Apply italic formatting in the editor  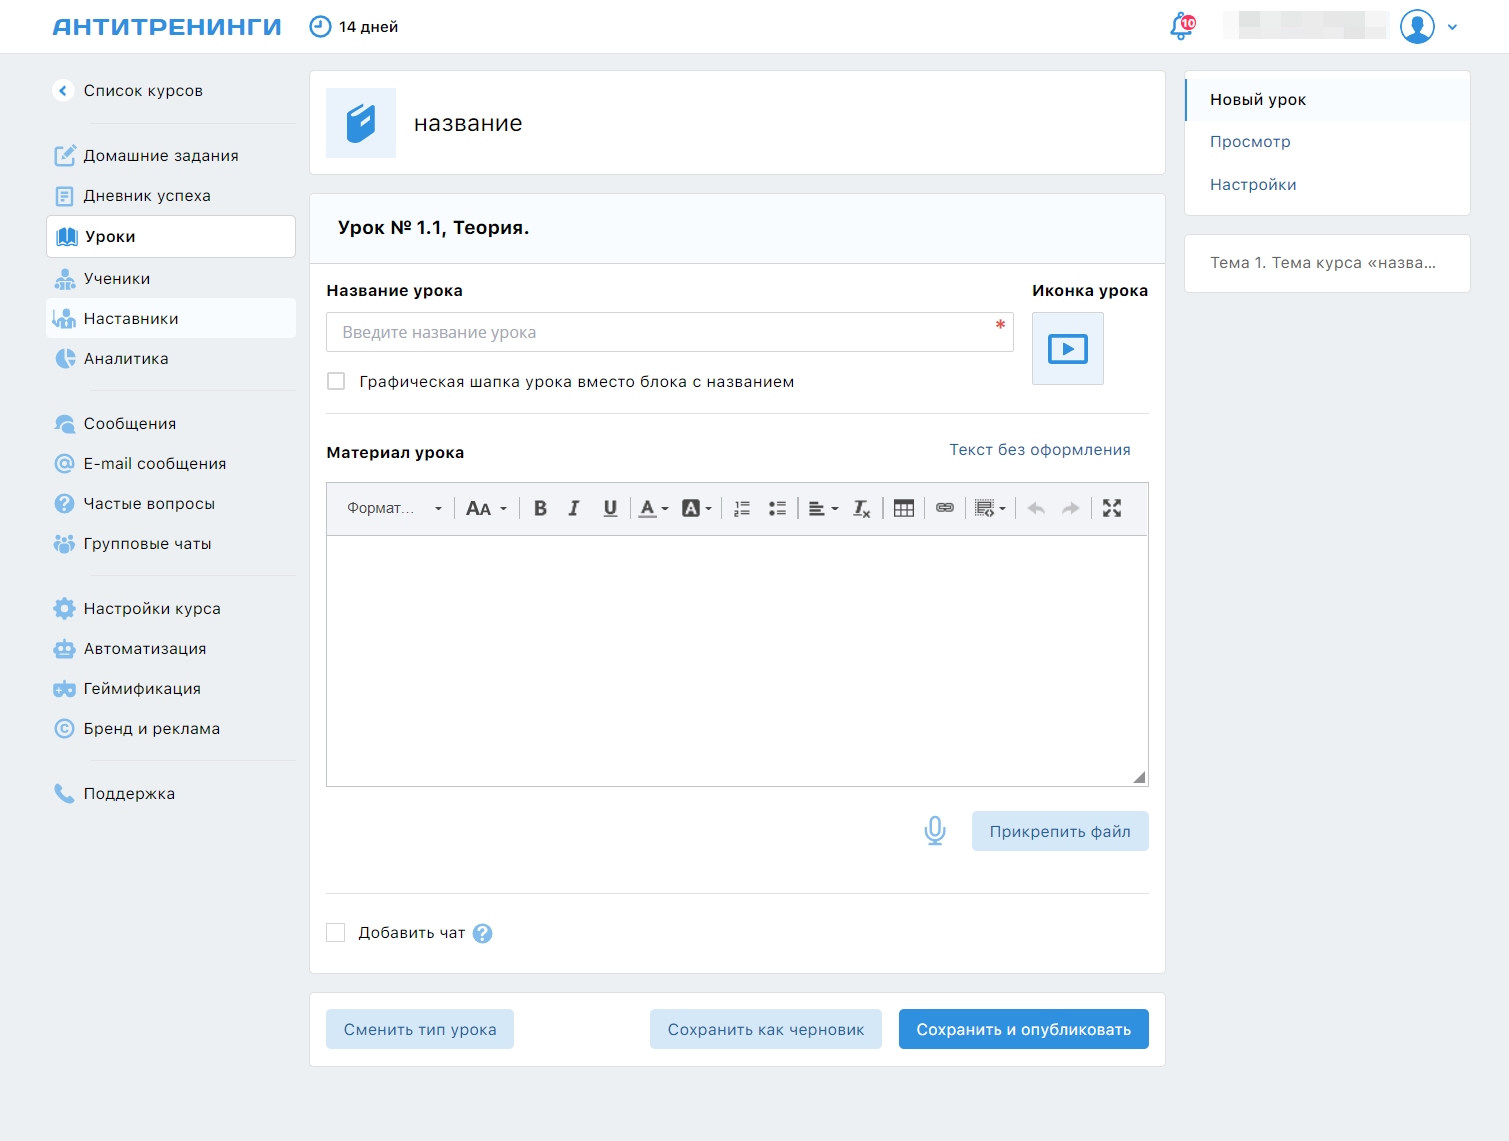(x=574, y=509)
